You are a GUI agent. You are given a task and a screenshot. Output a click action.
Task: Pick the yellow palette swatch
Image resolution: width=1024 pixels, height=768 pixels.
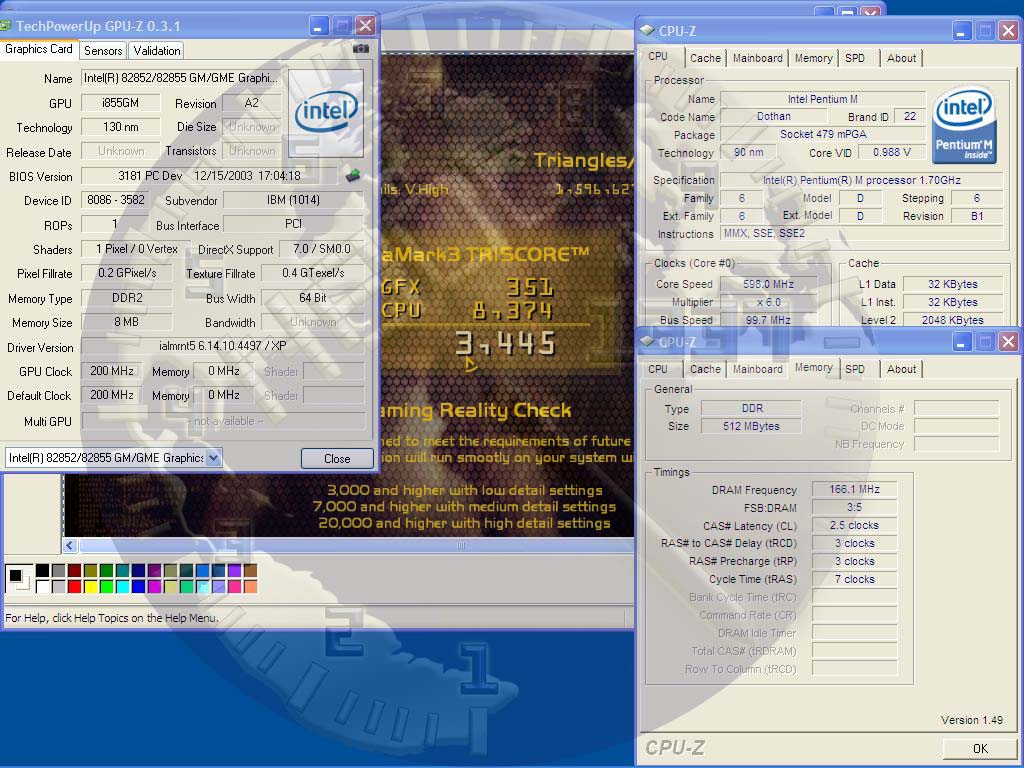[x=91, y=586]
